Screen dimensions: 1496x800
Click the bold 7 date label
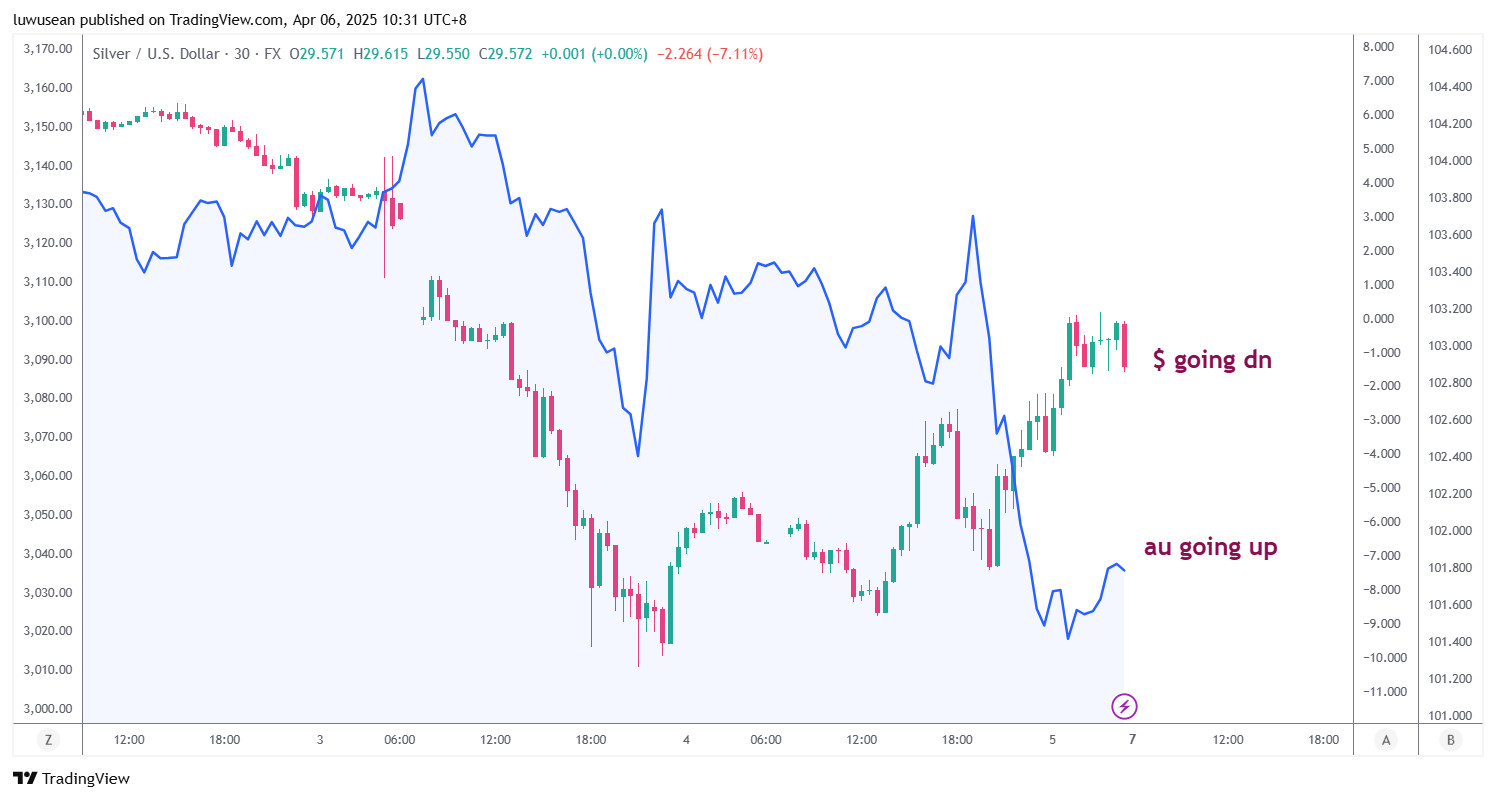pyautogui.click(x=1132, y=740)
